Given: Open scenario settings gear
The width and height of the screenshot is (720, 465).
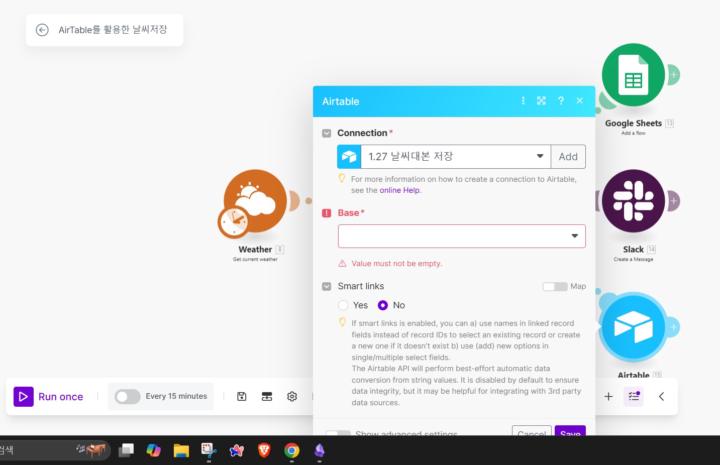Looking at the screenshot, I should click(x=292, y=397).
